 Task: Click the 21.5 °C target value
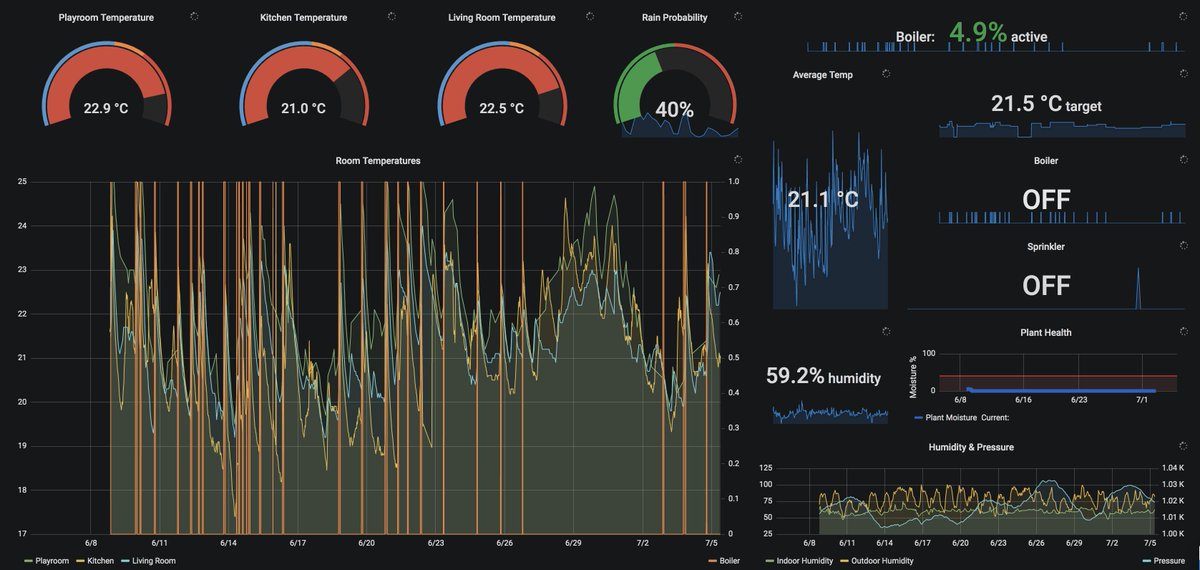1026,103
